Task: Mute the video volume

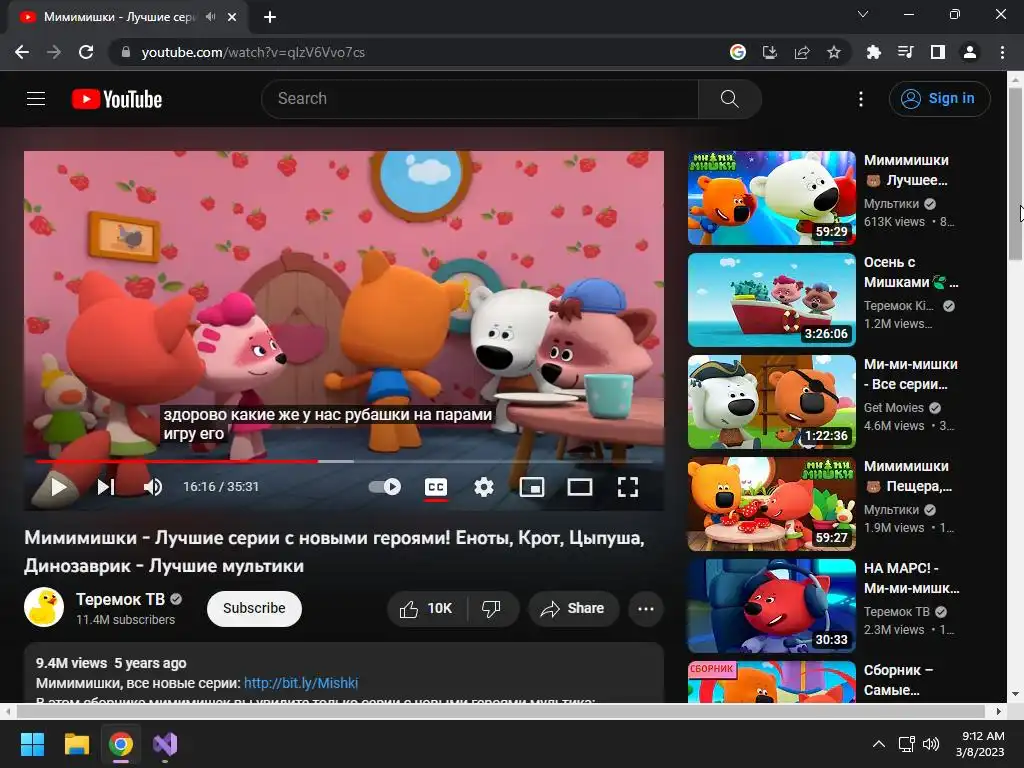Action: click(x=153, y=487)
